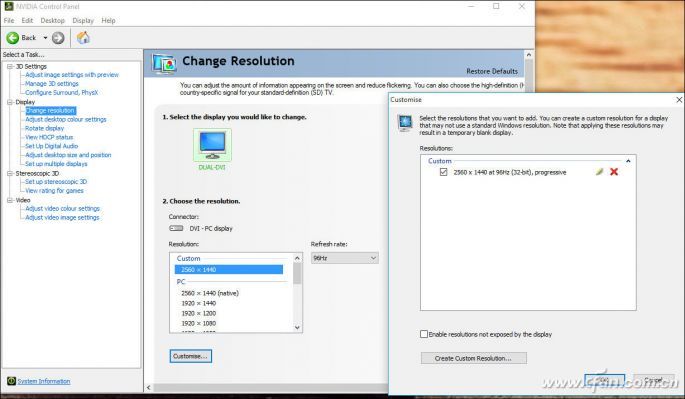Collapse the Video tree node
Viewport: 685px width, 399px height.
click(10, 200)
